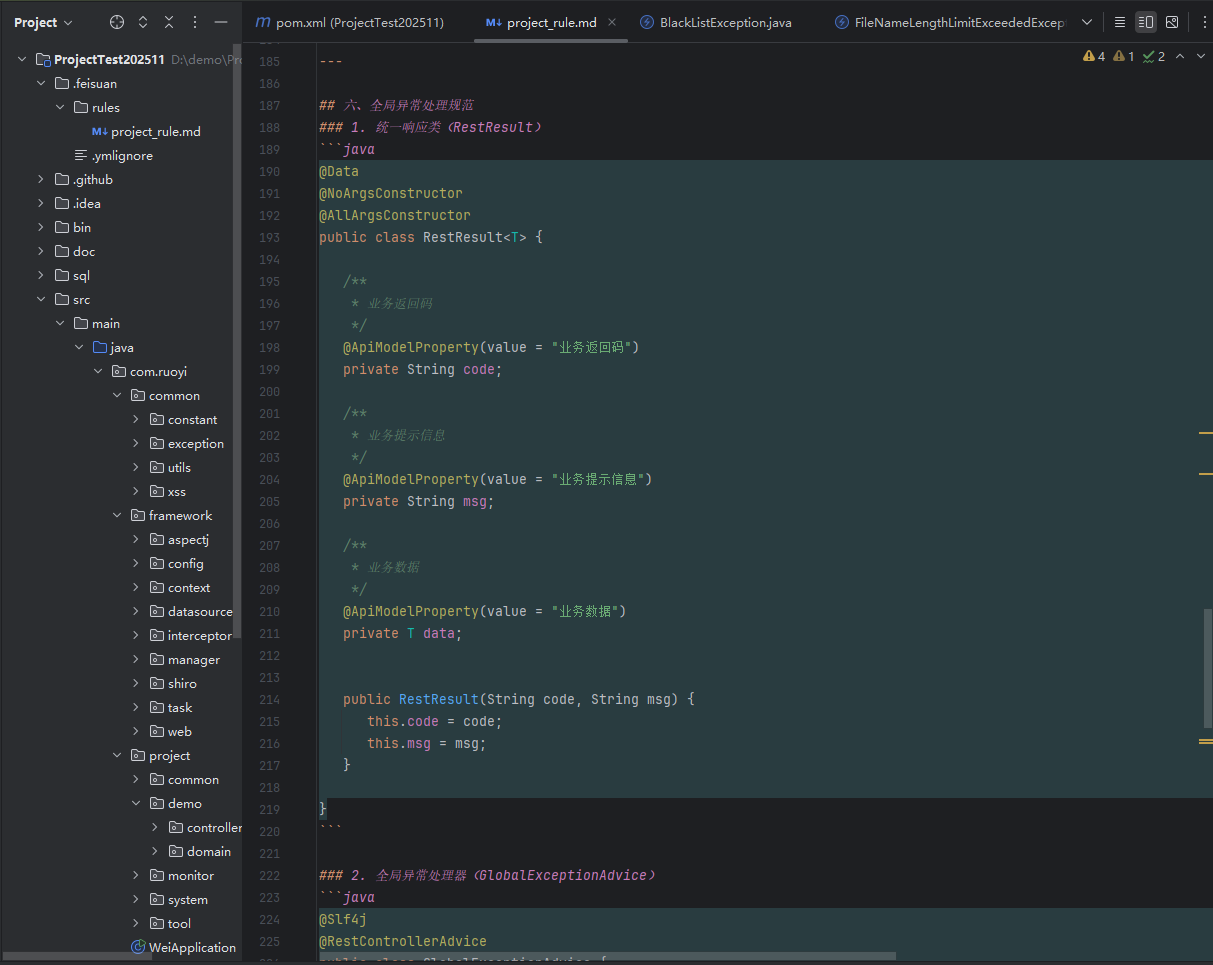Click the Select Opened File target icon

(117, 22)
